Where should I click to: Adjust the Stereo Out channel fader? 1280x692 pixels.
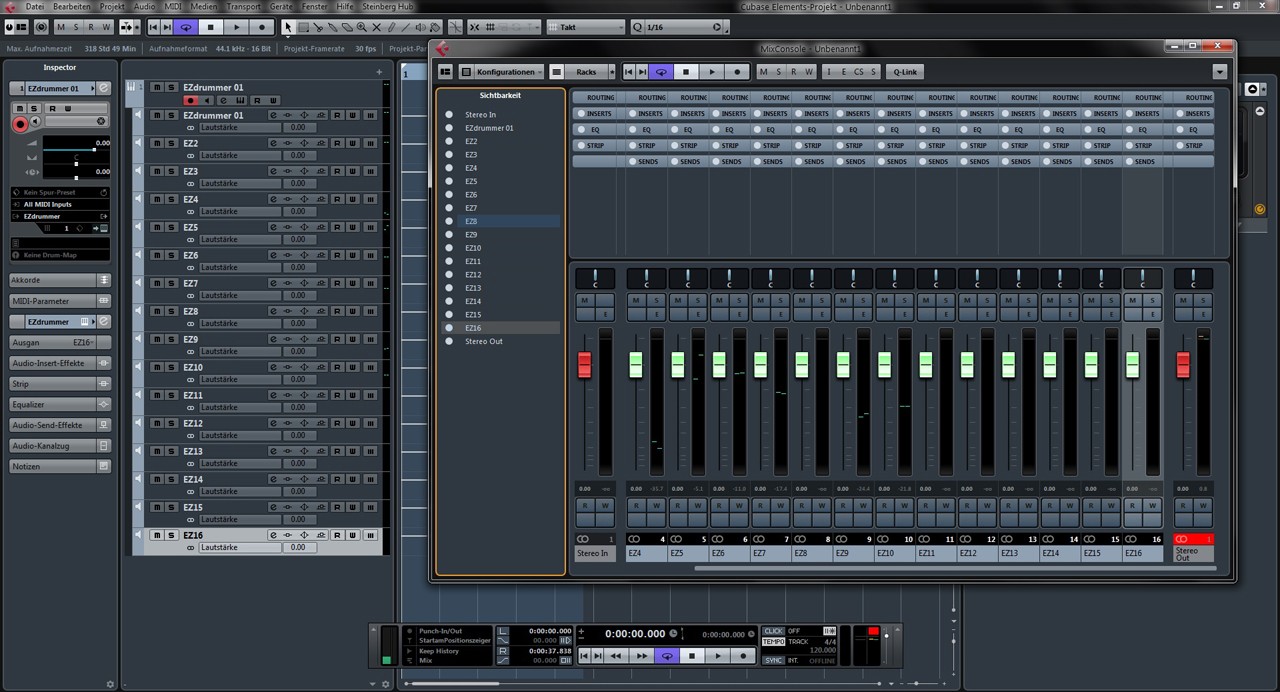1183,365
